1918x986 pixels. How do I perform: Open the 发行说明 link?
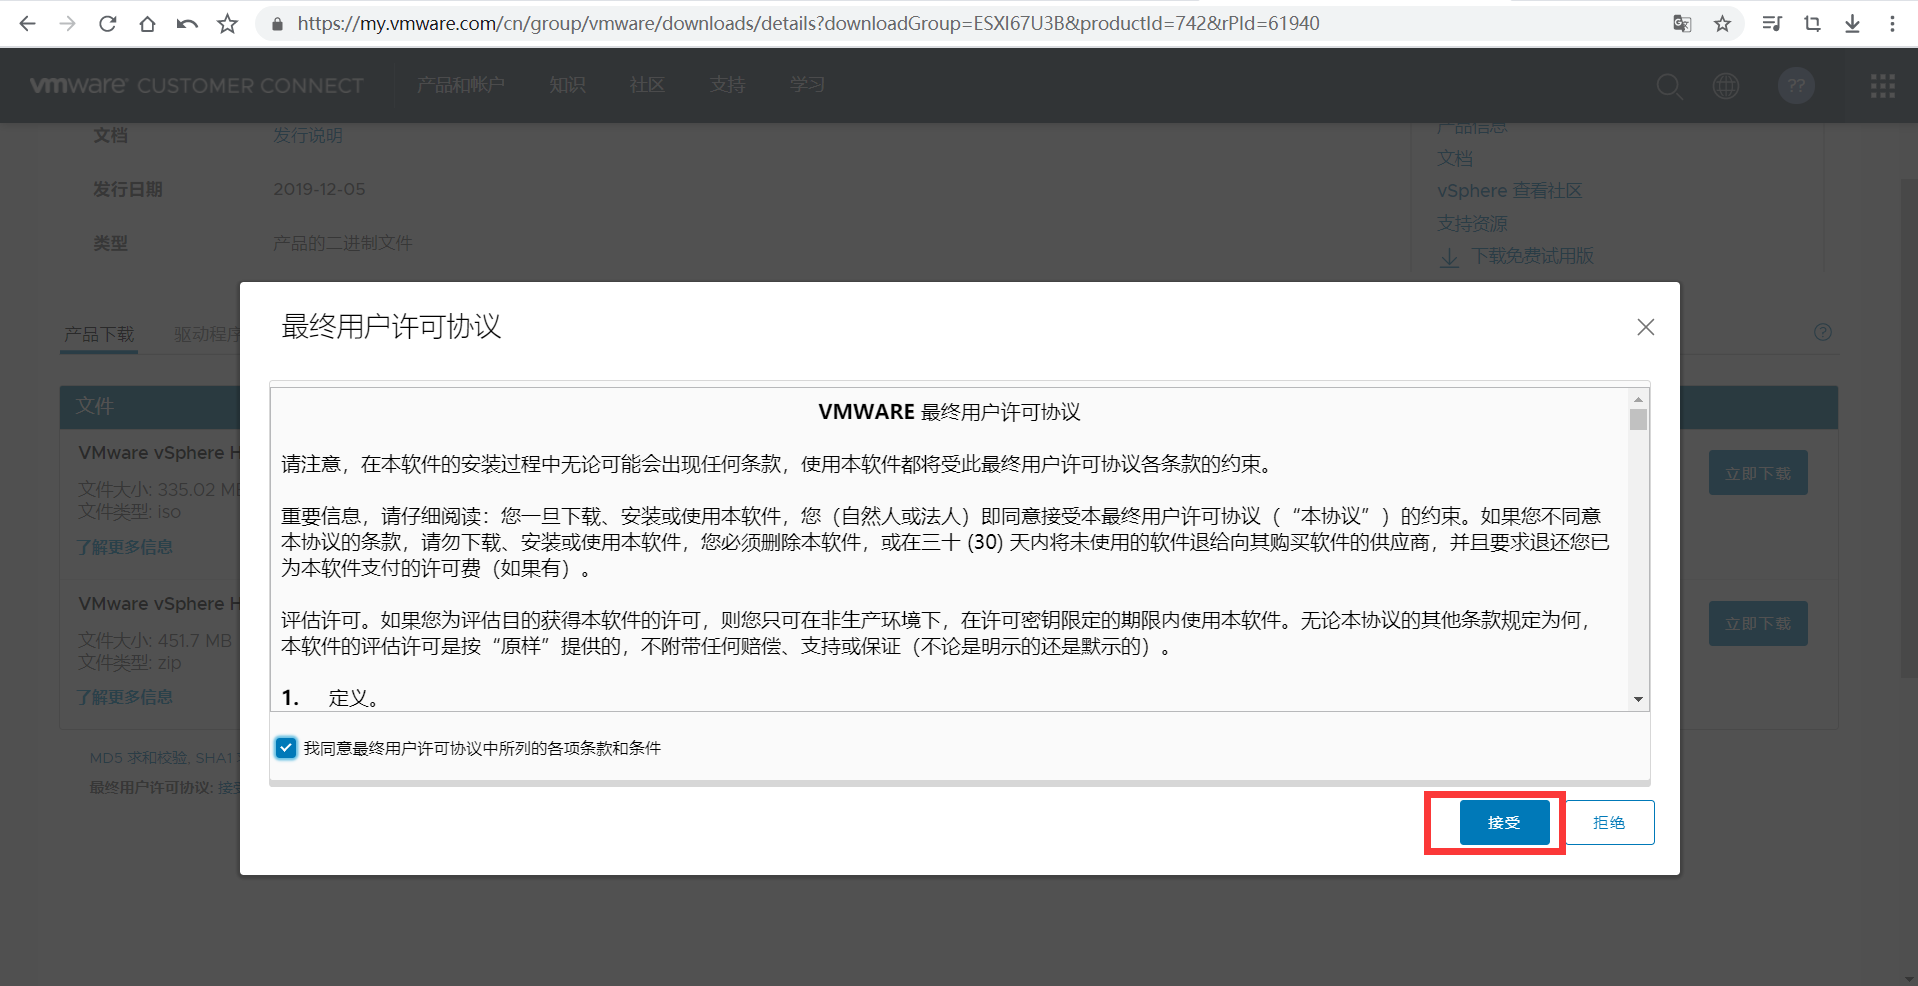click(308, 135)
